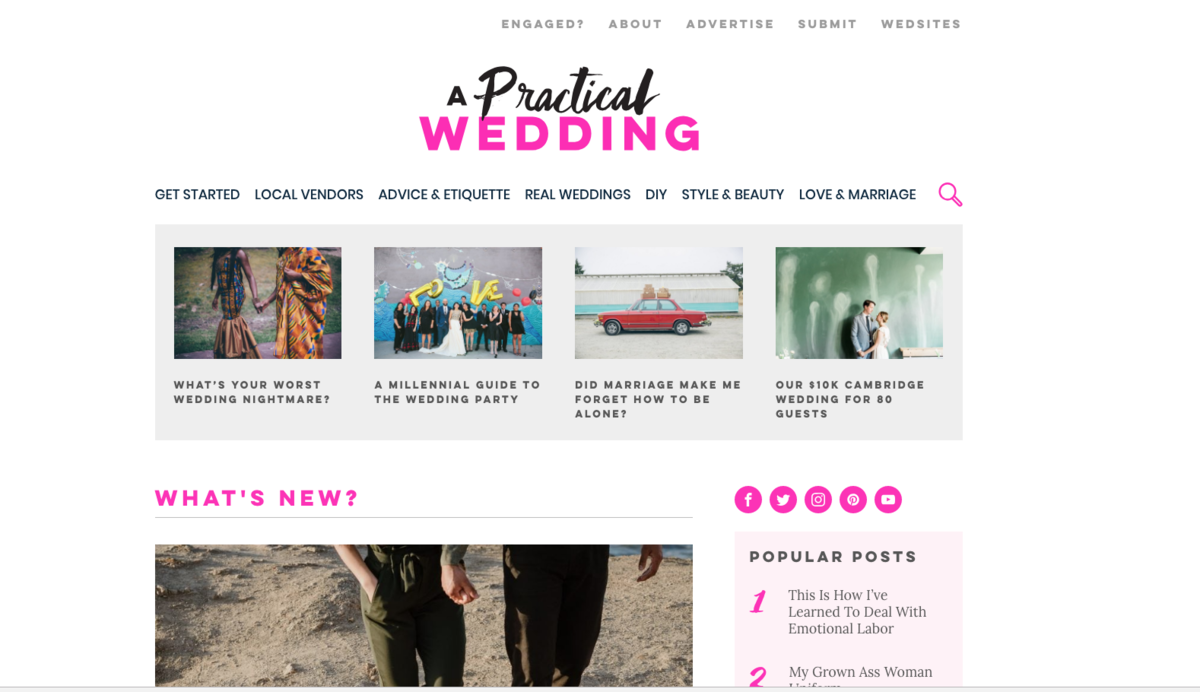Open the pink magnifying glass search

coord(950,195)
